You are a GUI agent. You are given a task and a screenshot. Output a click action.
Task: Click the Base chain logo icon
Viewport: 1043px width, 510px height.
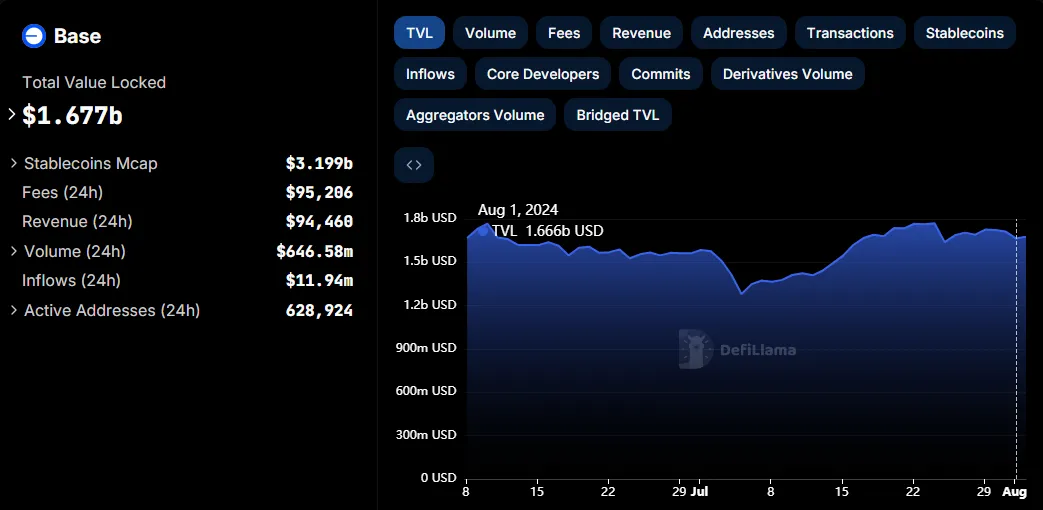coord(33,35)
